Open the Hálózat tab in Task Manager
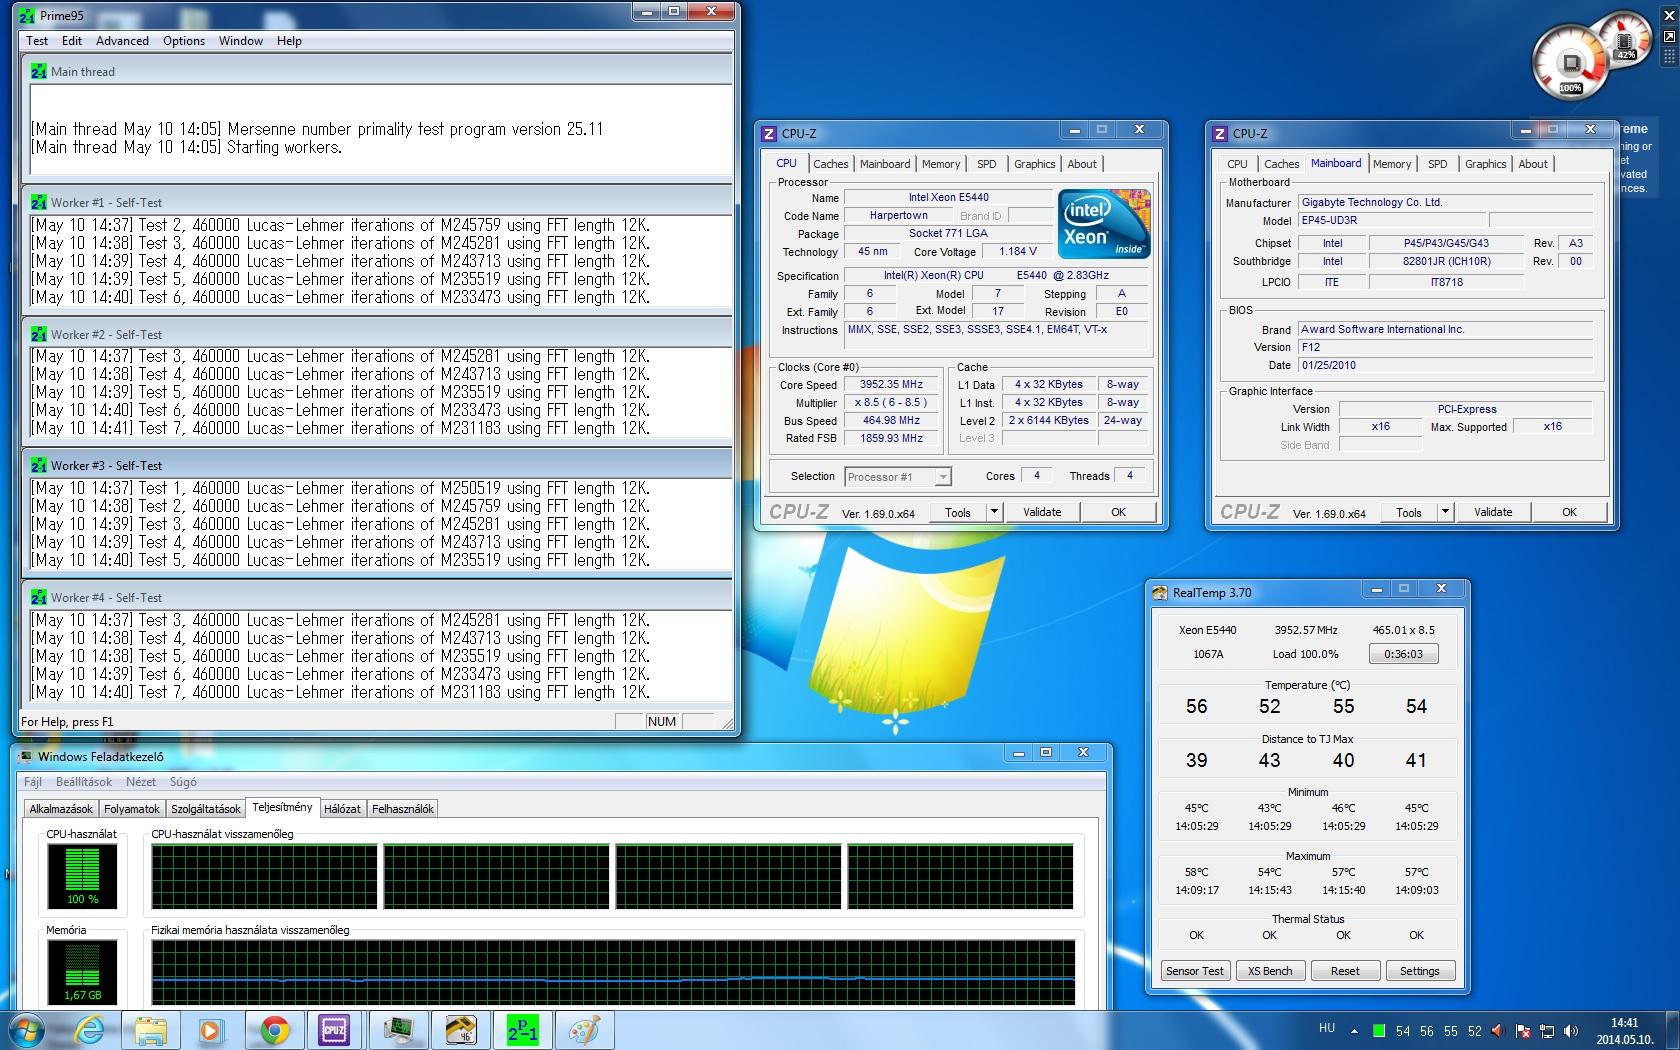 coord(342,809)
